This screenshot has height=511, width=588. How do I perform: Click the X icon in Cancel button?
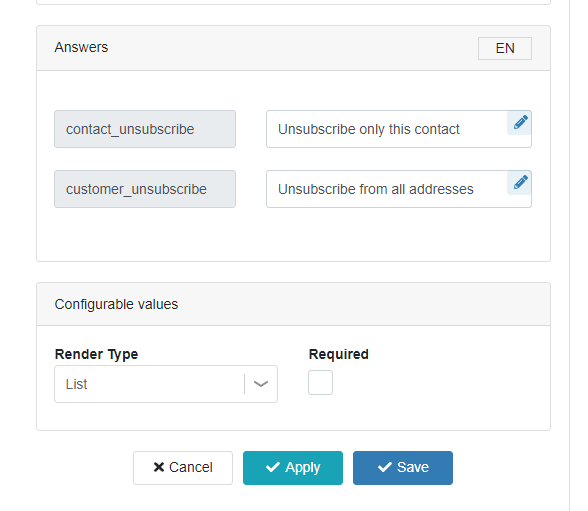159,467
